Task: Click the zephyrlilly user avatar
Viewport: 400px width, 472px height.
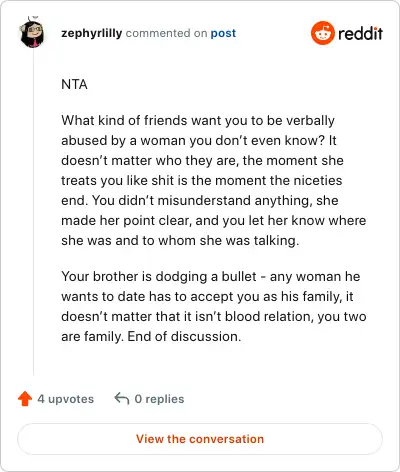Action: click(x=32, y=32)
